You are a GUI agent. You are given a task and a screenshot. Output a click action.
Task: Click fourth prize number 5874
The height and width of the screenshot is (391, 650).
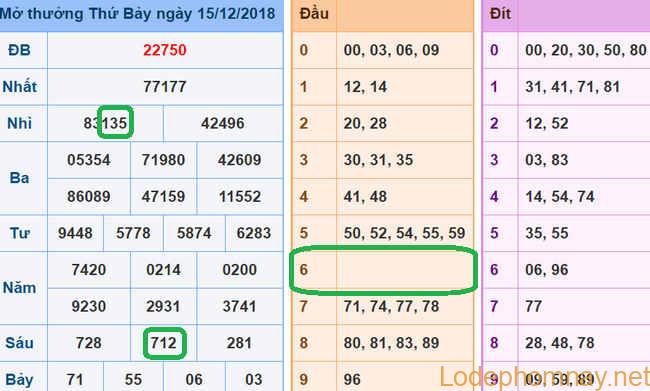coord(194,233)
